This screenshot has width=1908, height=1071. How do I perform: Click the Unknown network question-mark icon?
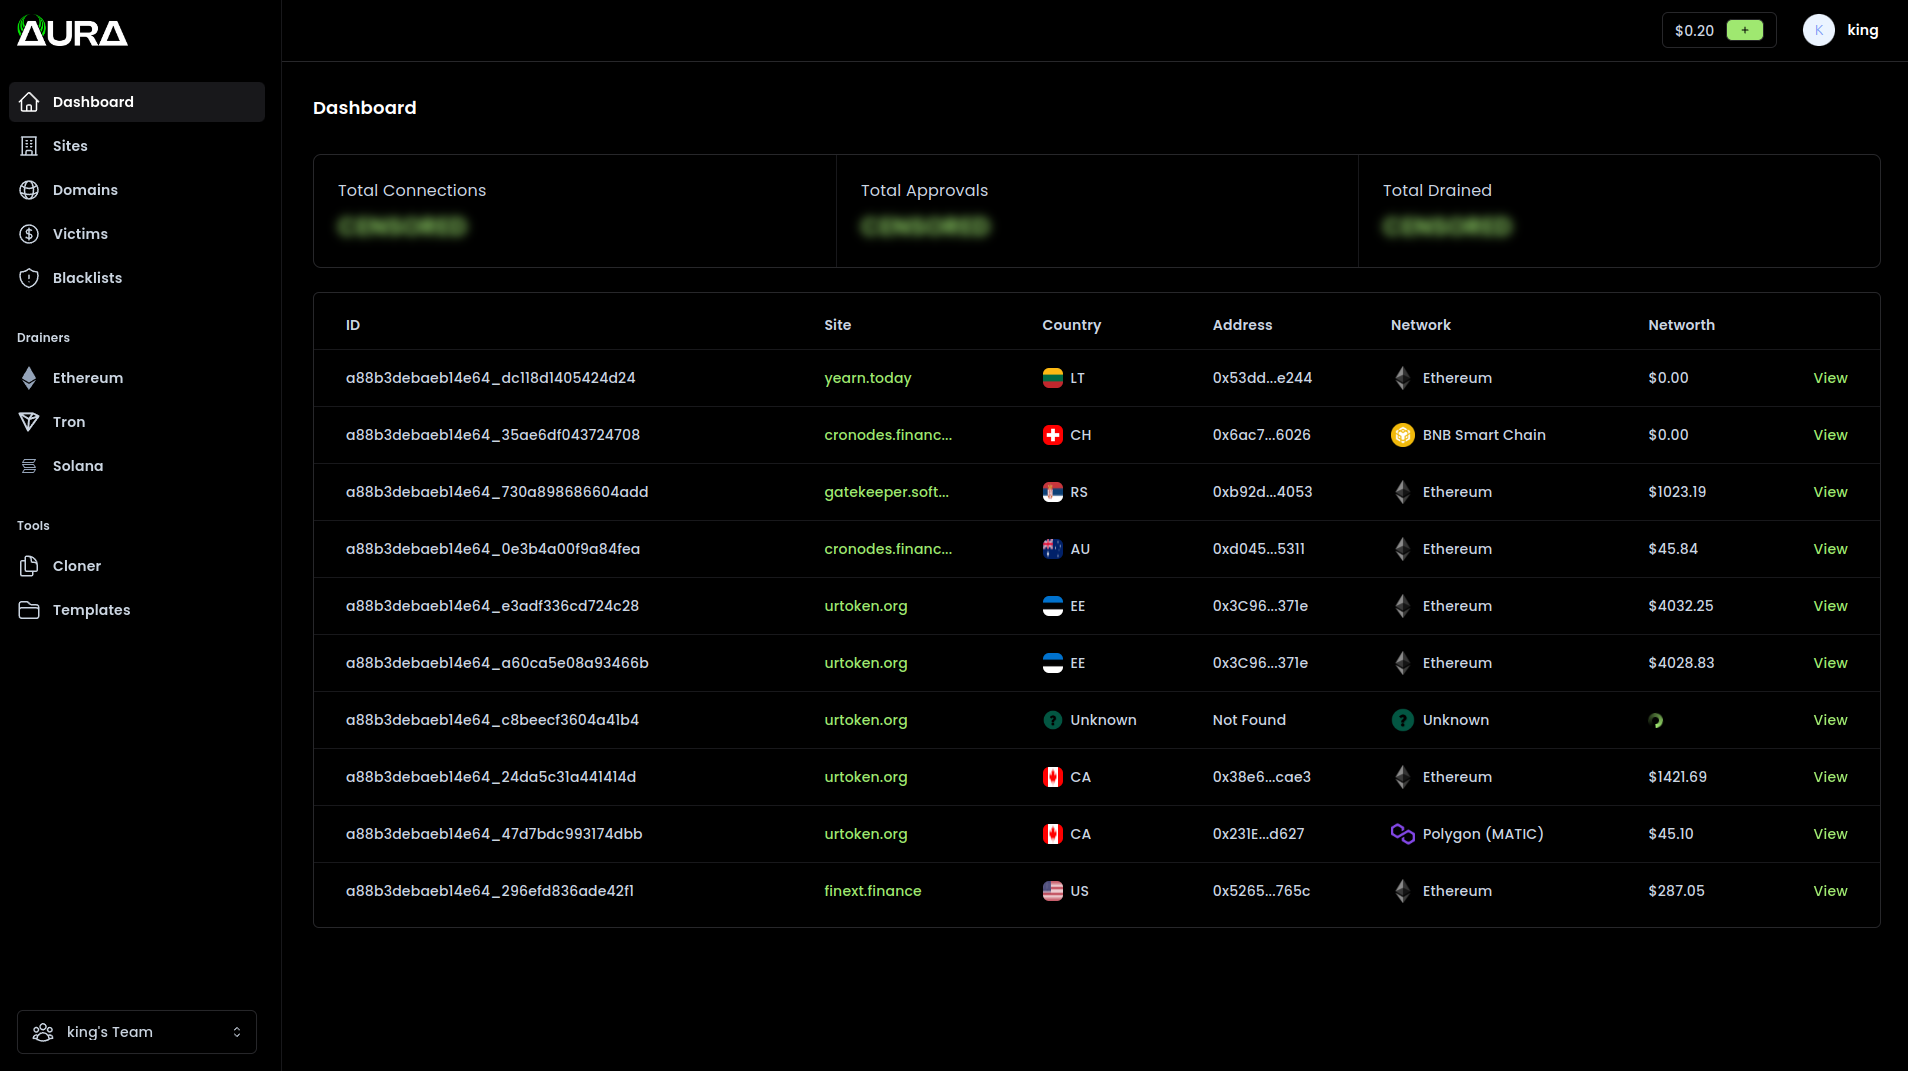[1403, 720]
